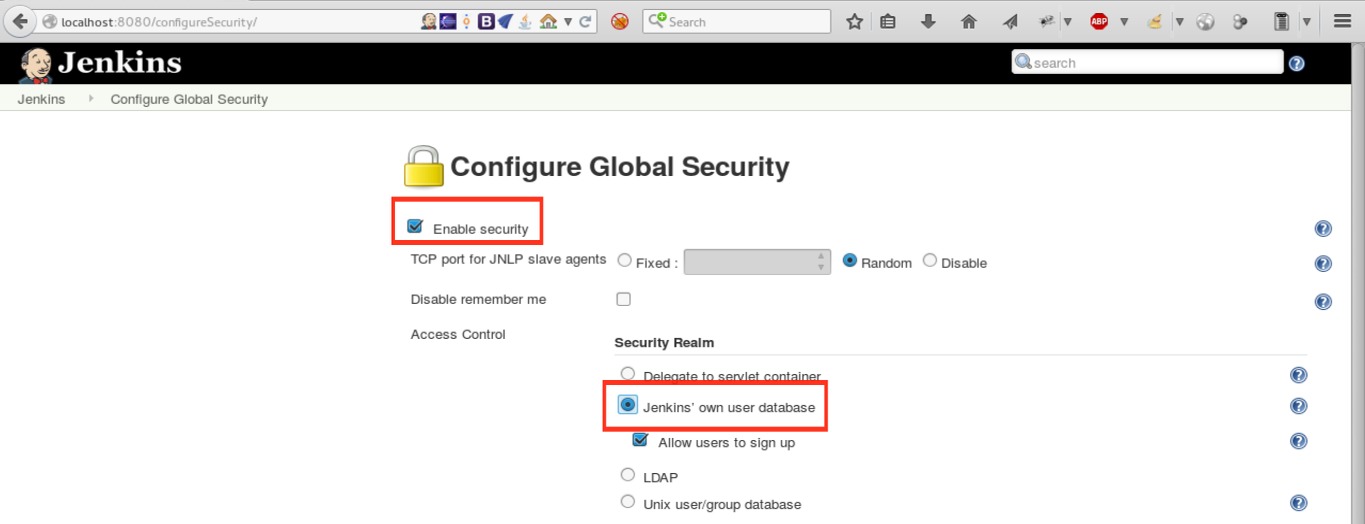Click the red blocked-script icon
This screenshot has width=1365, height=524.
pos(619,21)
